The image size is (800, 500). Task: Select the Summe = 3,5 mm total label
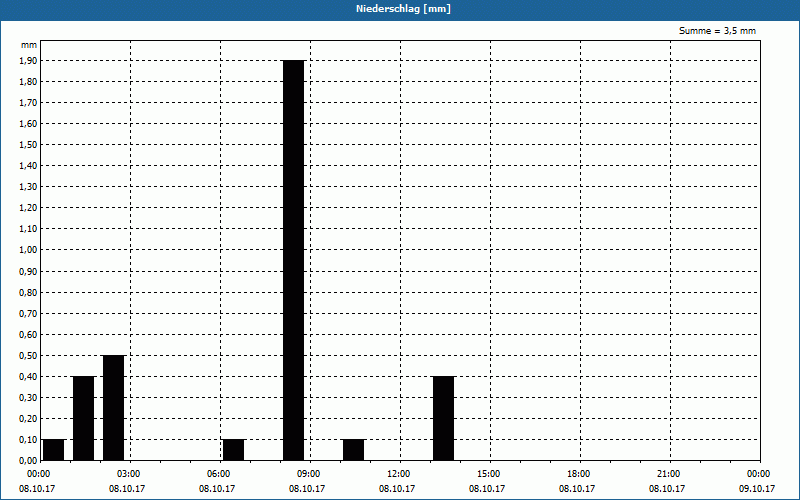pyautogui.click(x=717, y=31)
